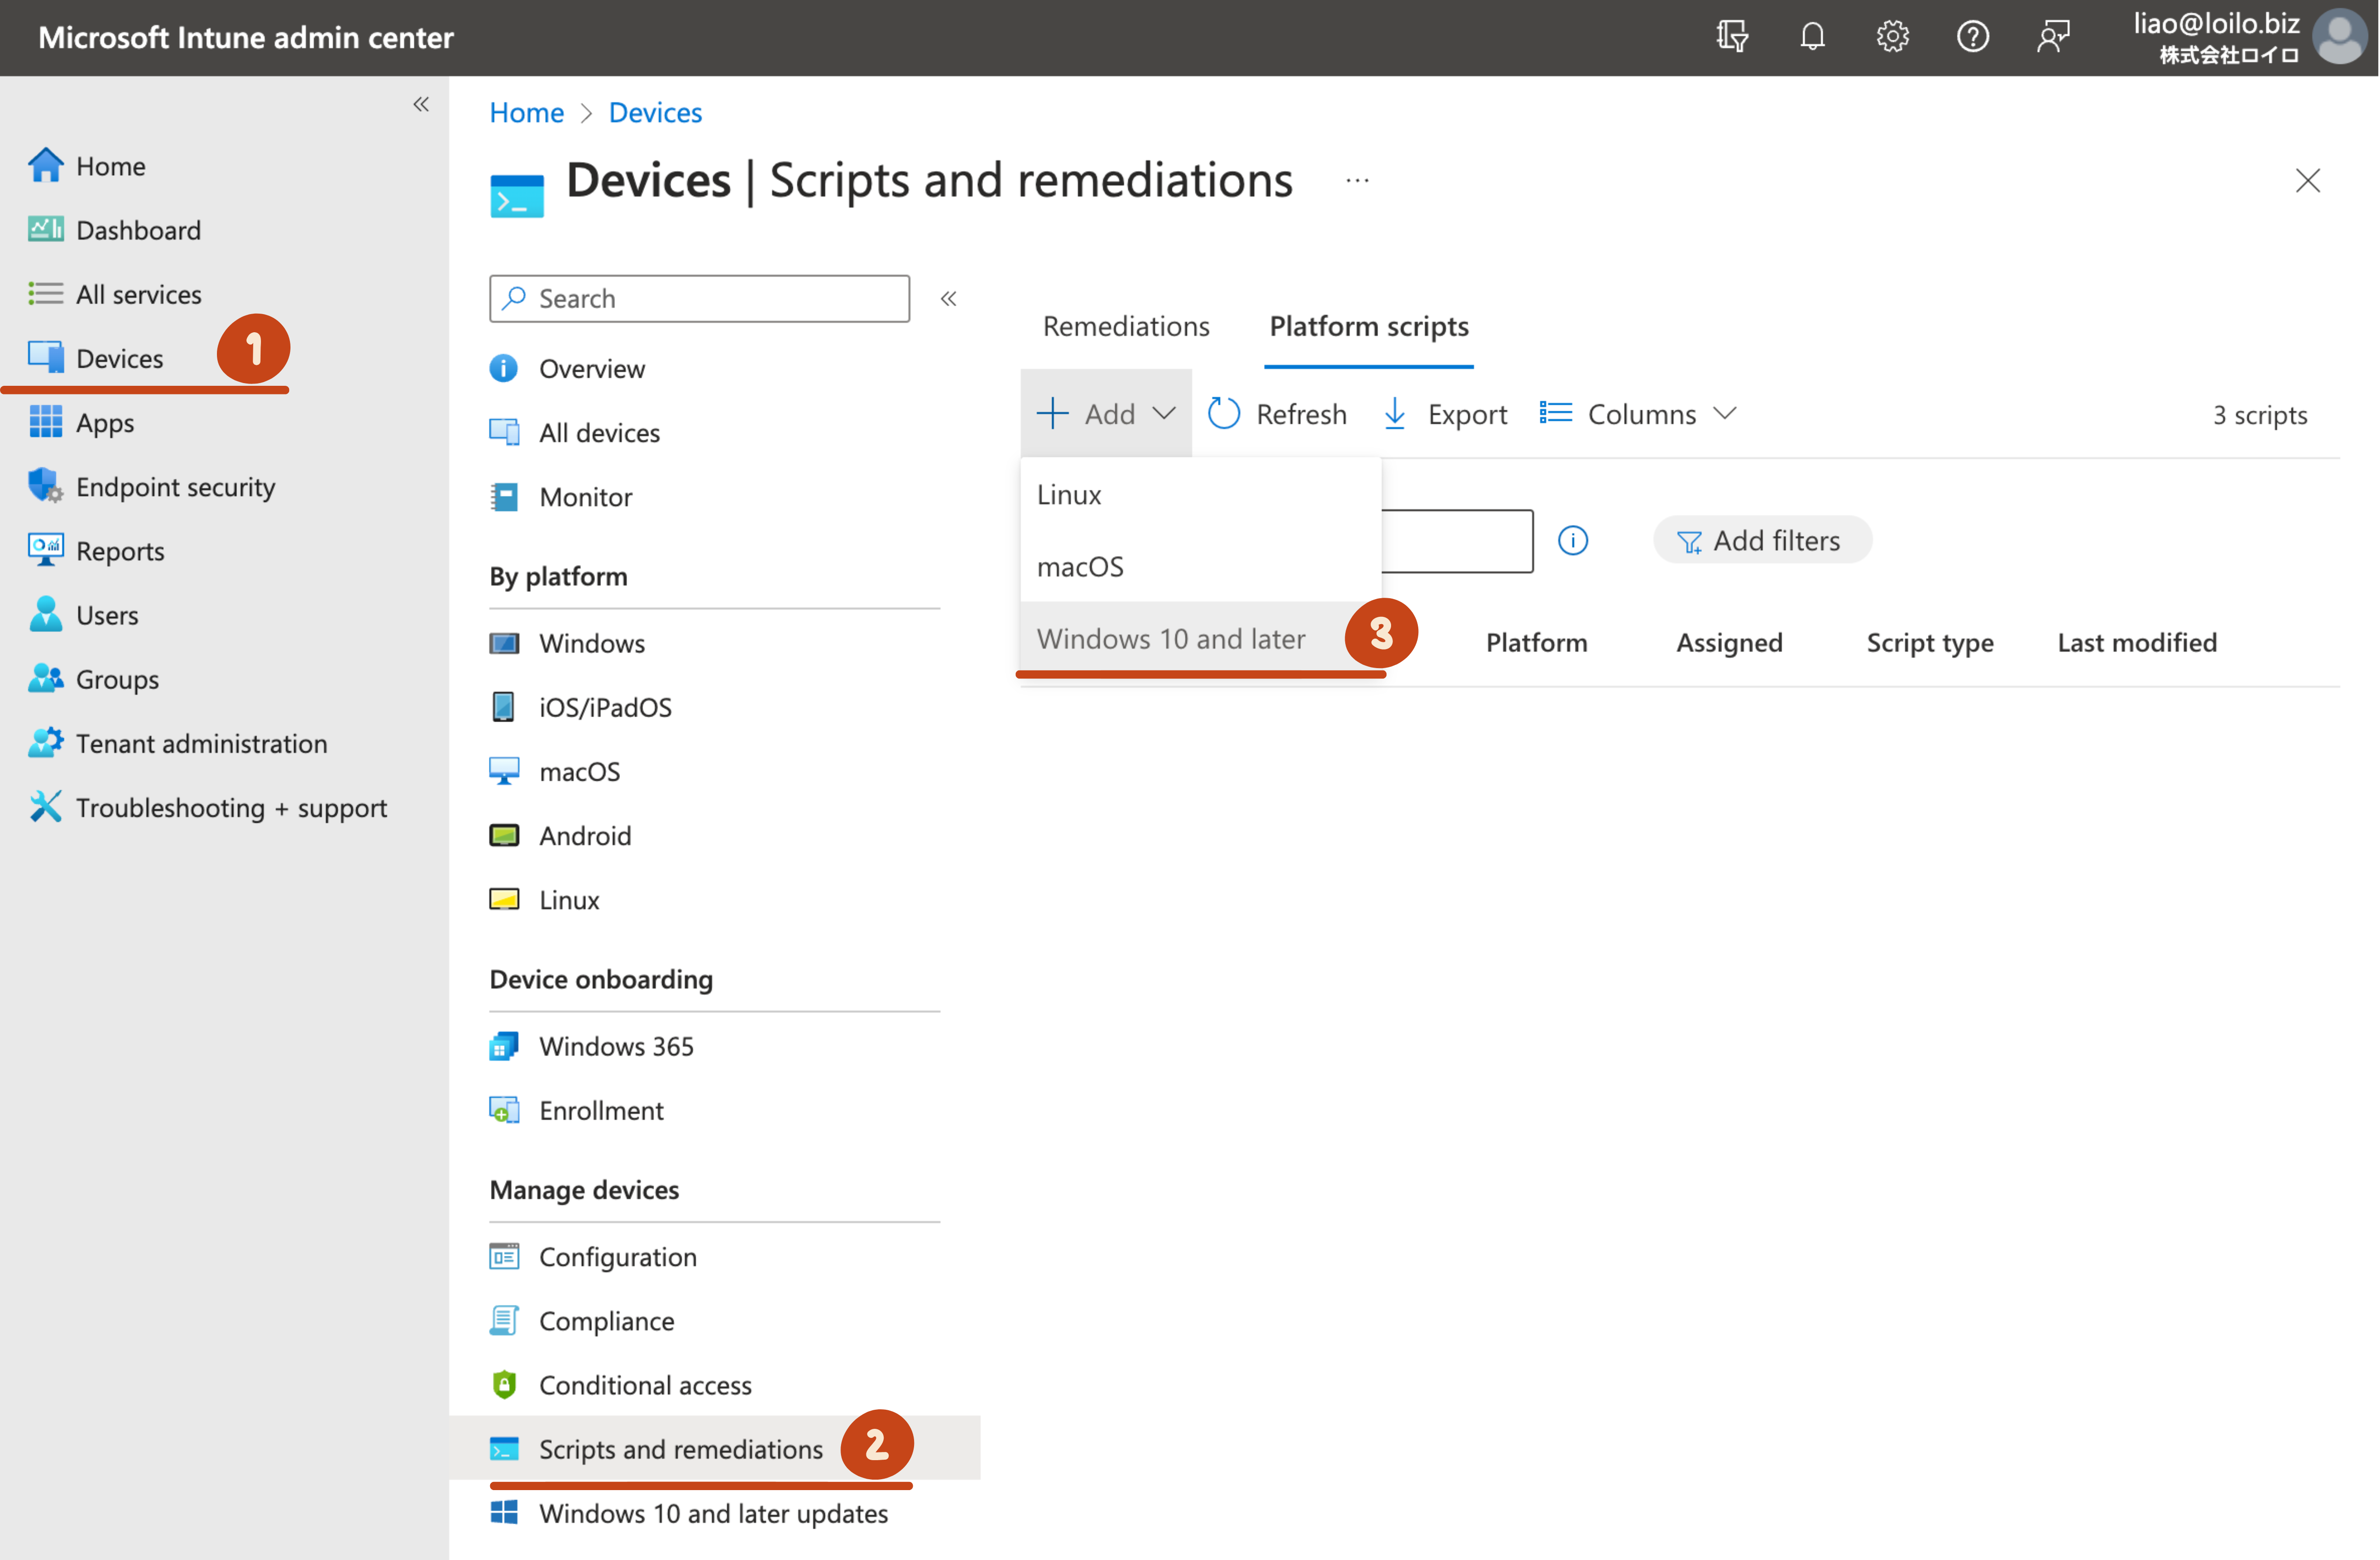
Task: Switch to the Remediations tab
Action: click(x=1125, y=326)
